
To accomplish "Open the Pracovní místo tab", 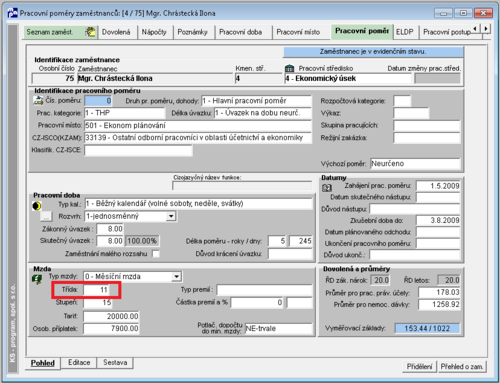I will (298, 32).
